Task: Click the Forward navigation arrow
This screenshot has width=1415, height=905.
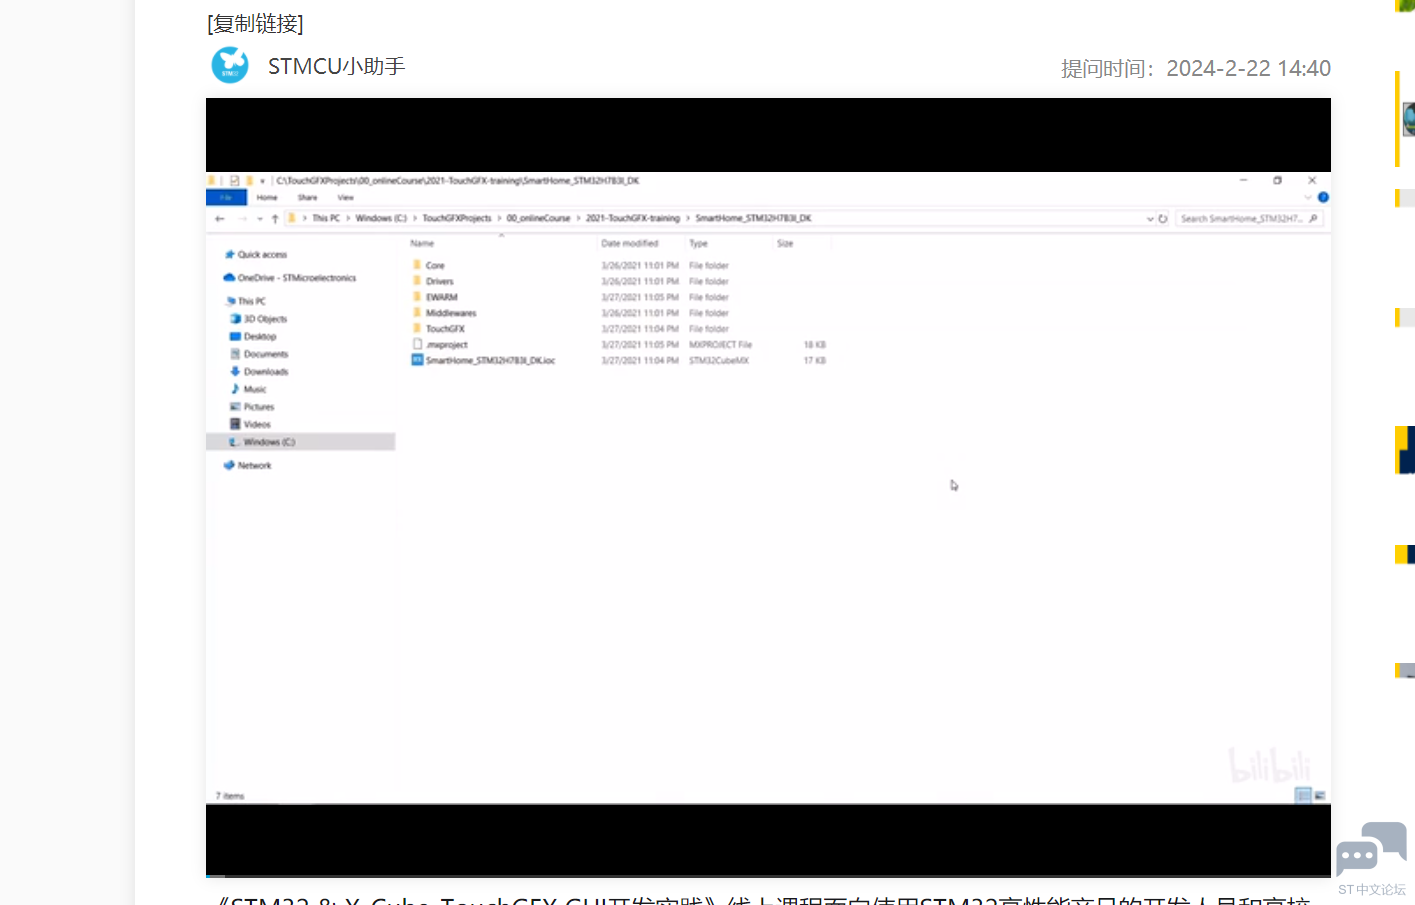Action: (x=241, y=218)
